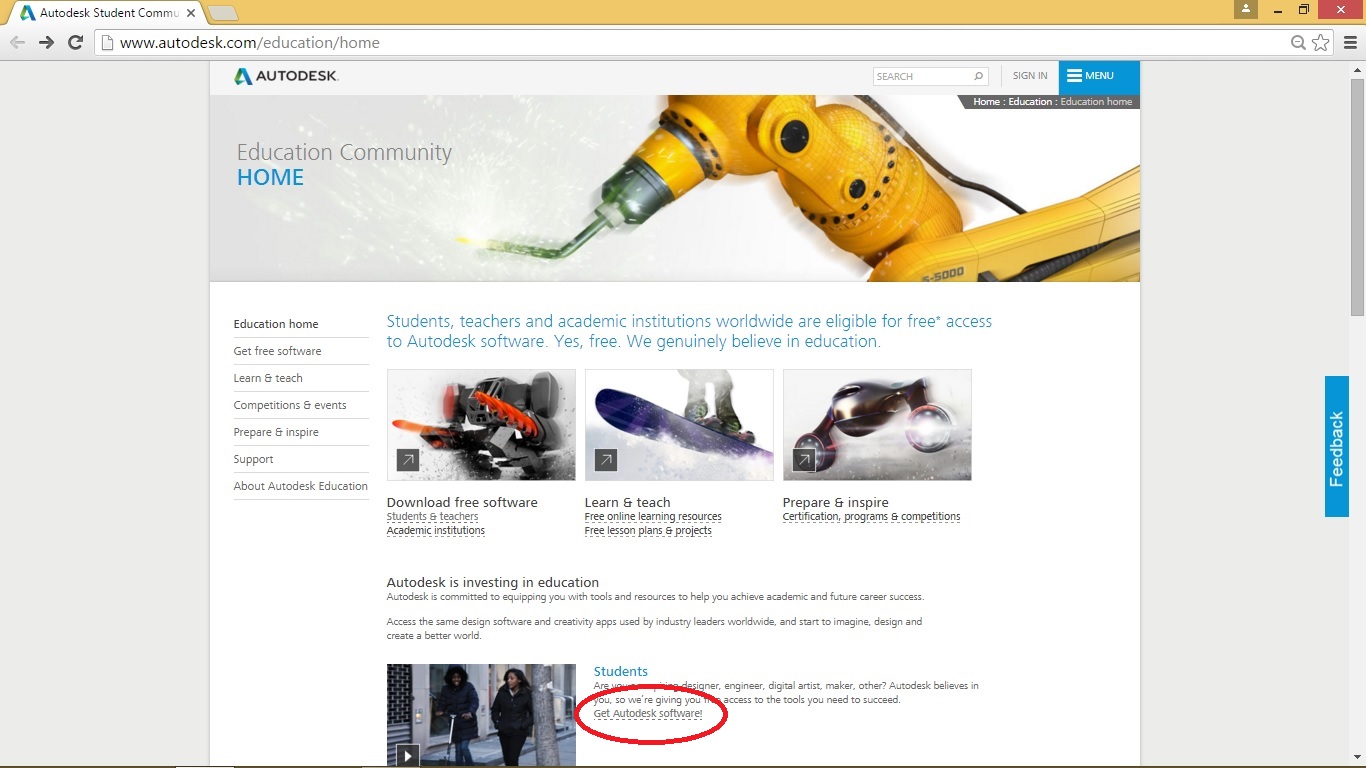This screenshot has height=768, width=1366.
Task: Click the browser back arrow
Action: click(17, 42)
